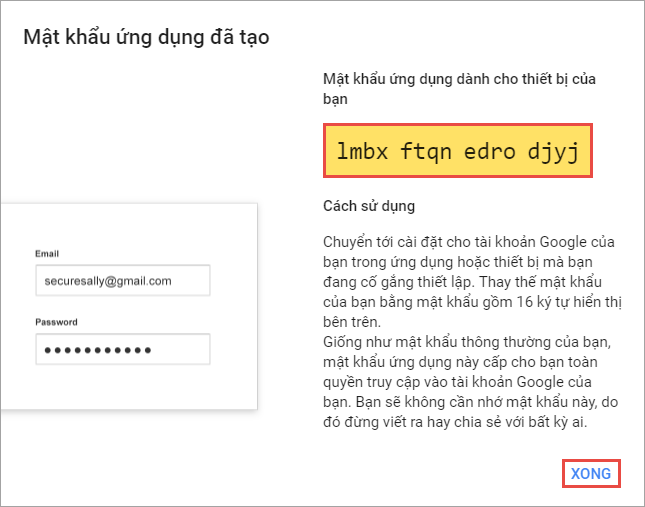Click the XONG button to finish

591,474
